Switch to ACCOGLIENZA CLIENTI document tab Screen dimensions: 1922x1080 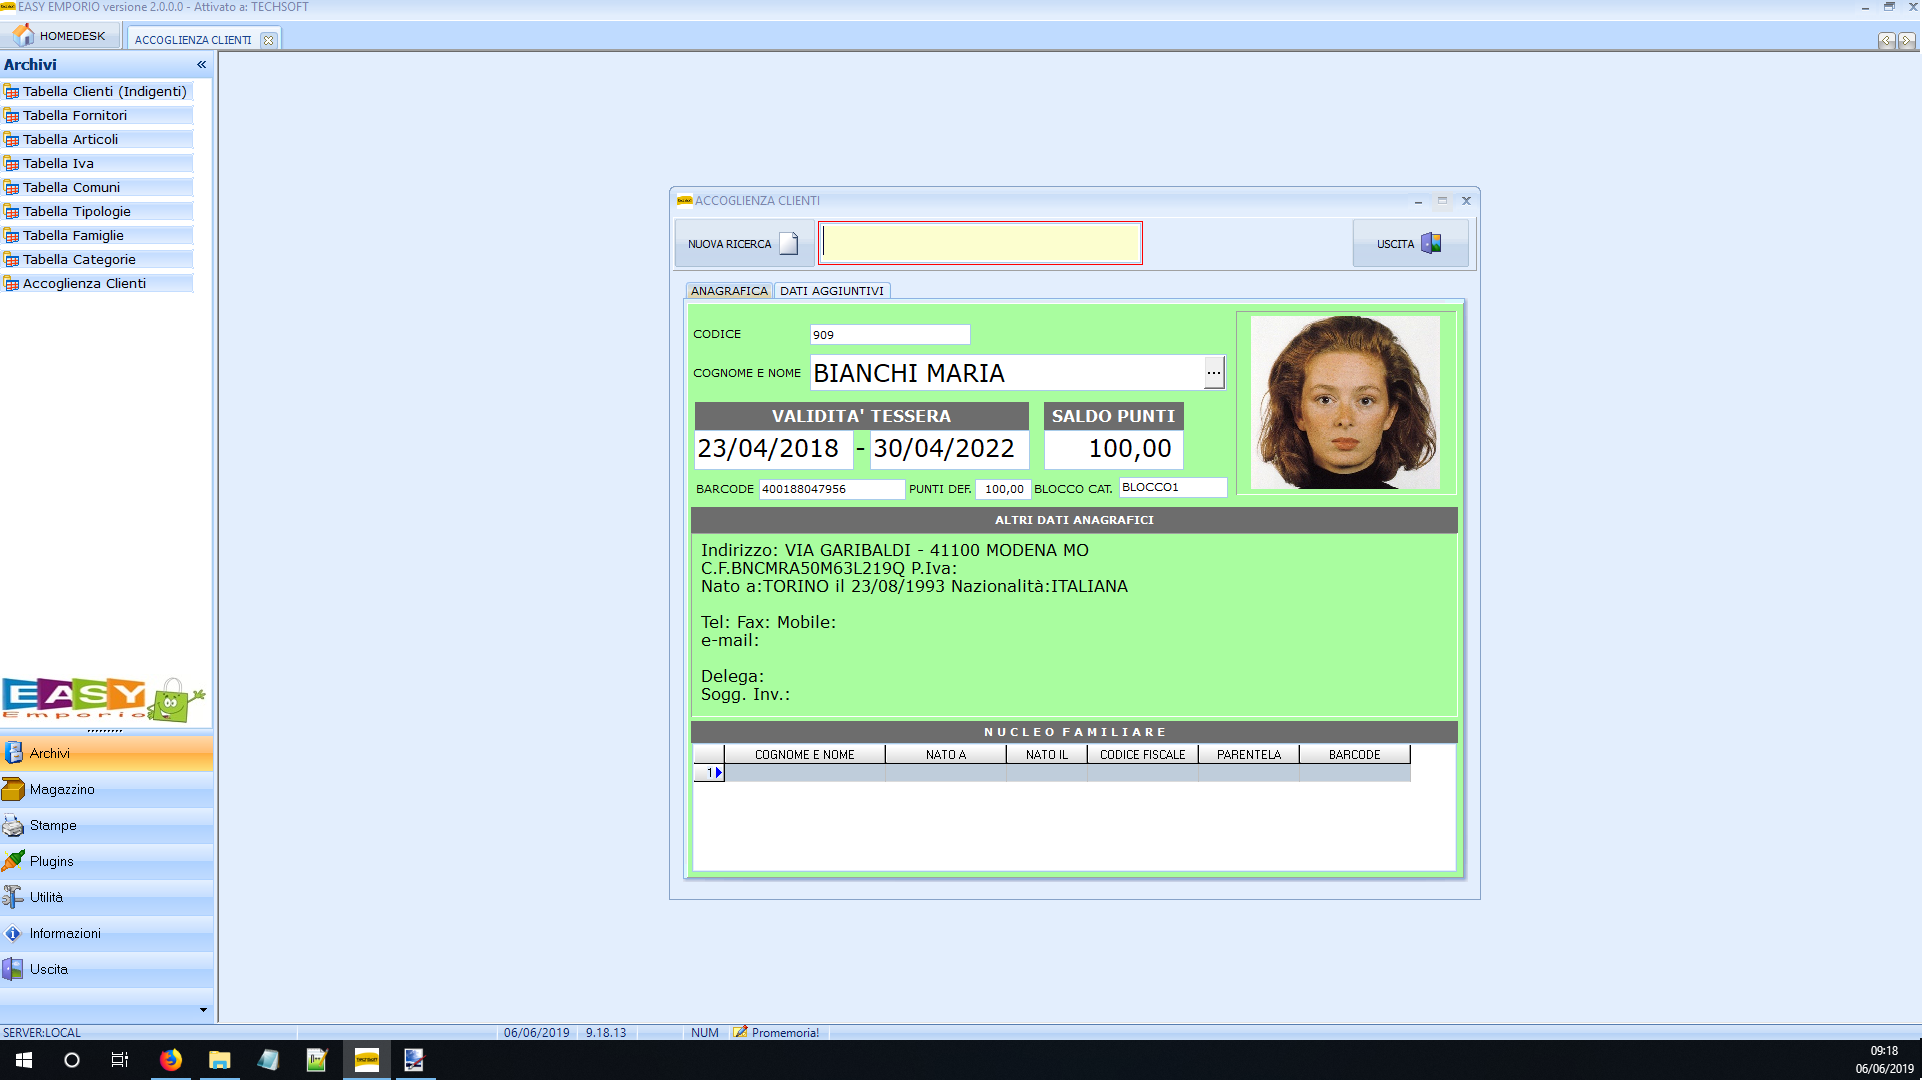click(193, 40)
